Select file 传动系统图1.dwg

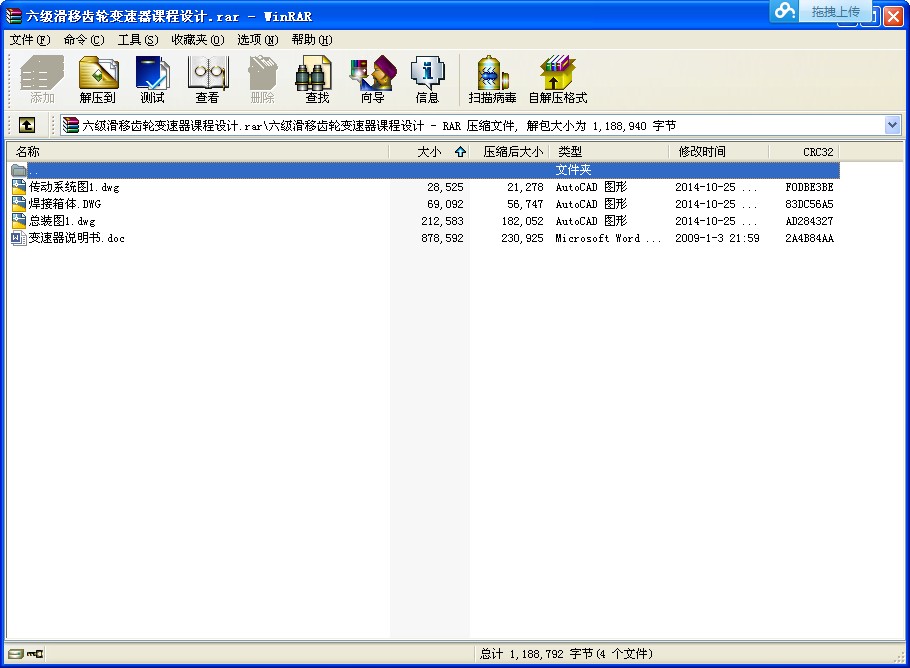click(x=74, y=187)
